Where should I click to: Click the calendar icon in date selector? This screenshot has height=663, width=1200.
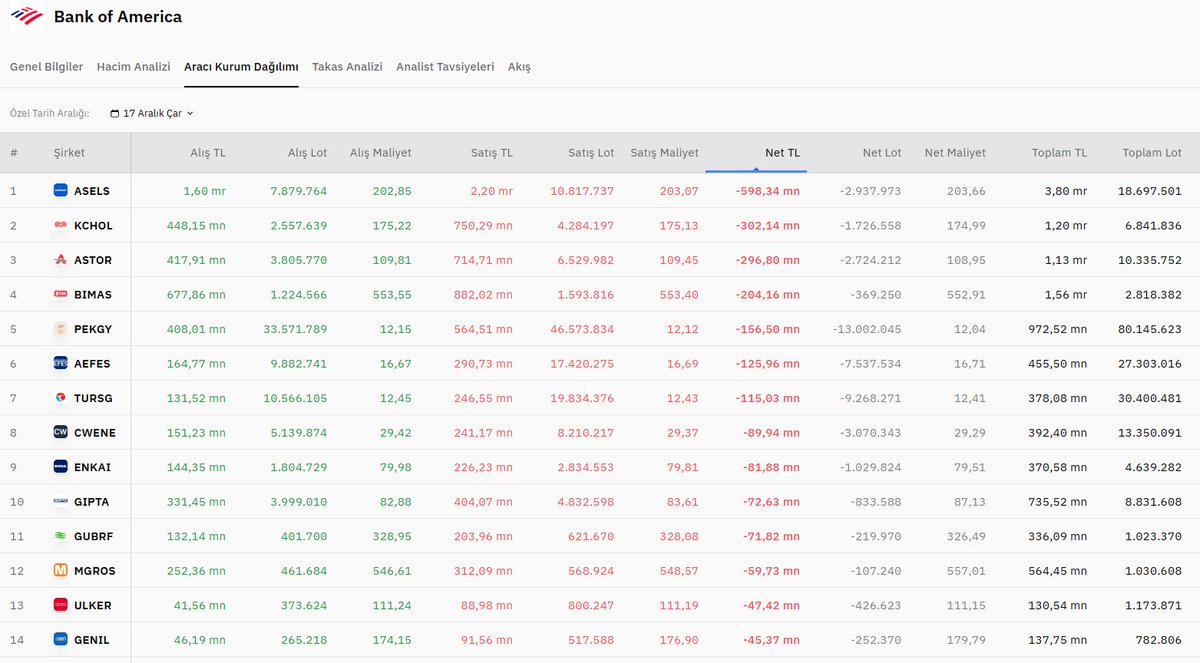click(x=115, y=114)
